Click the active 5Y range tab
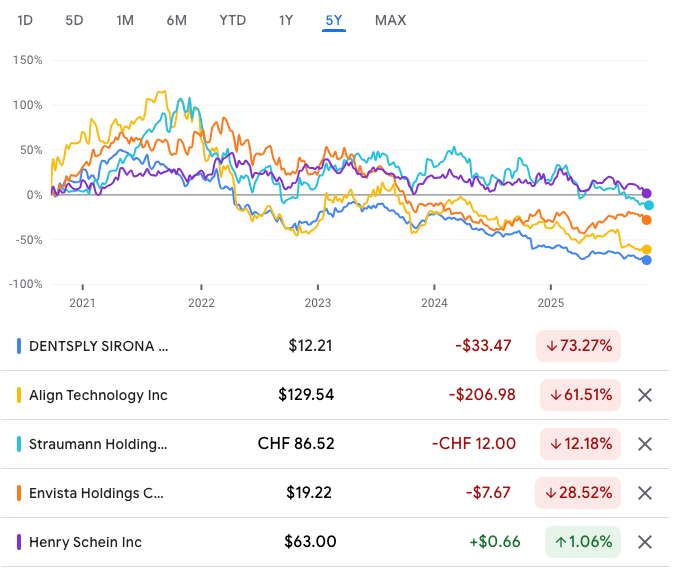The width and height of the screenshot is (676, 578). tap(333, 20)
